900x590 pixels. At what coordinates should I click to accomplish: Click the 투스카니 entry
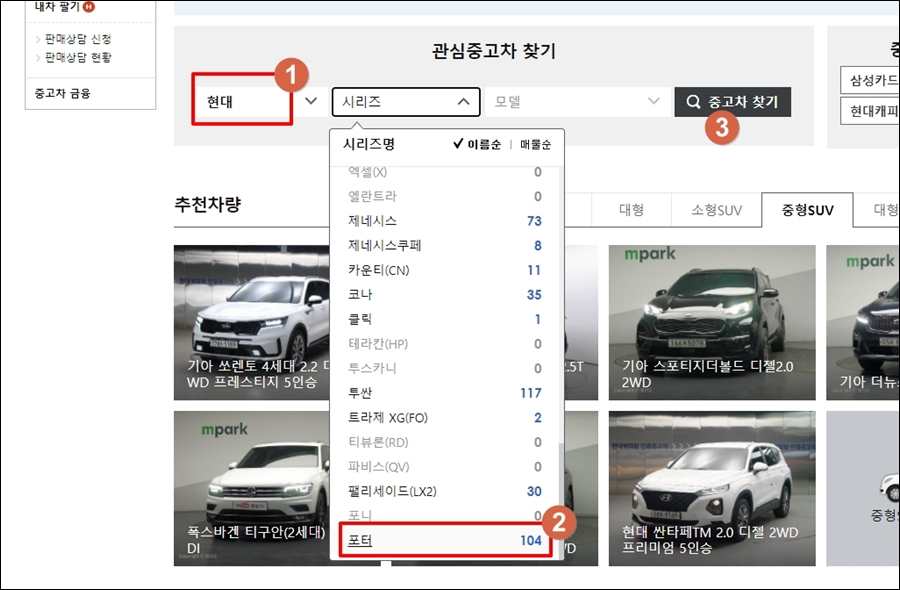[x=444, y=368]
